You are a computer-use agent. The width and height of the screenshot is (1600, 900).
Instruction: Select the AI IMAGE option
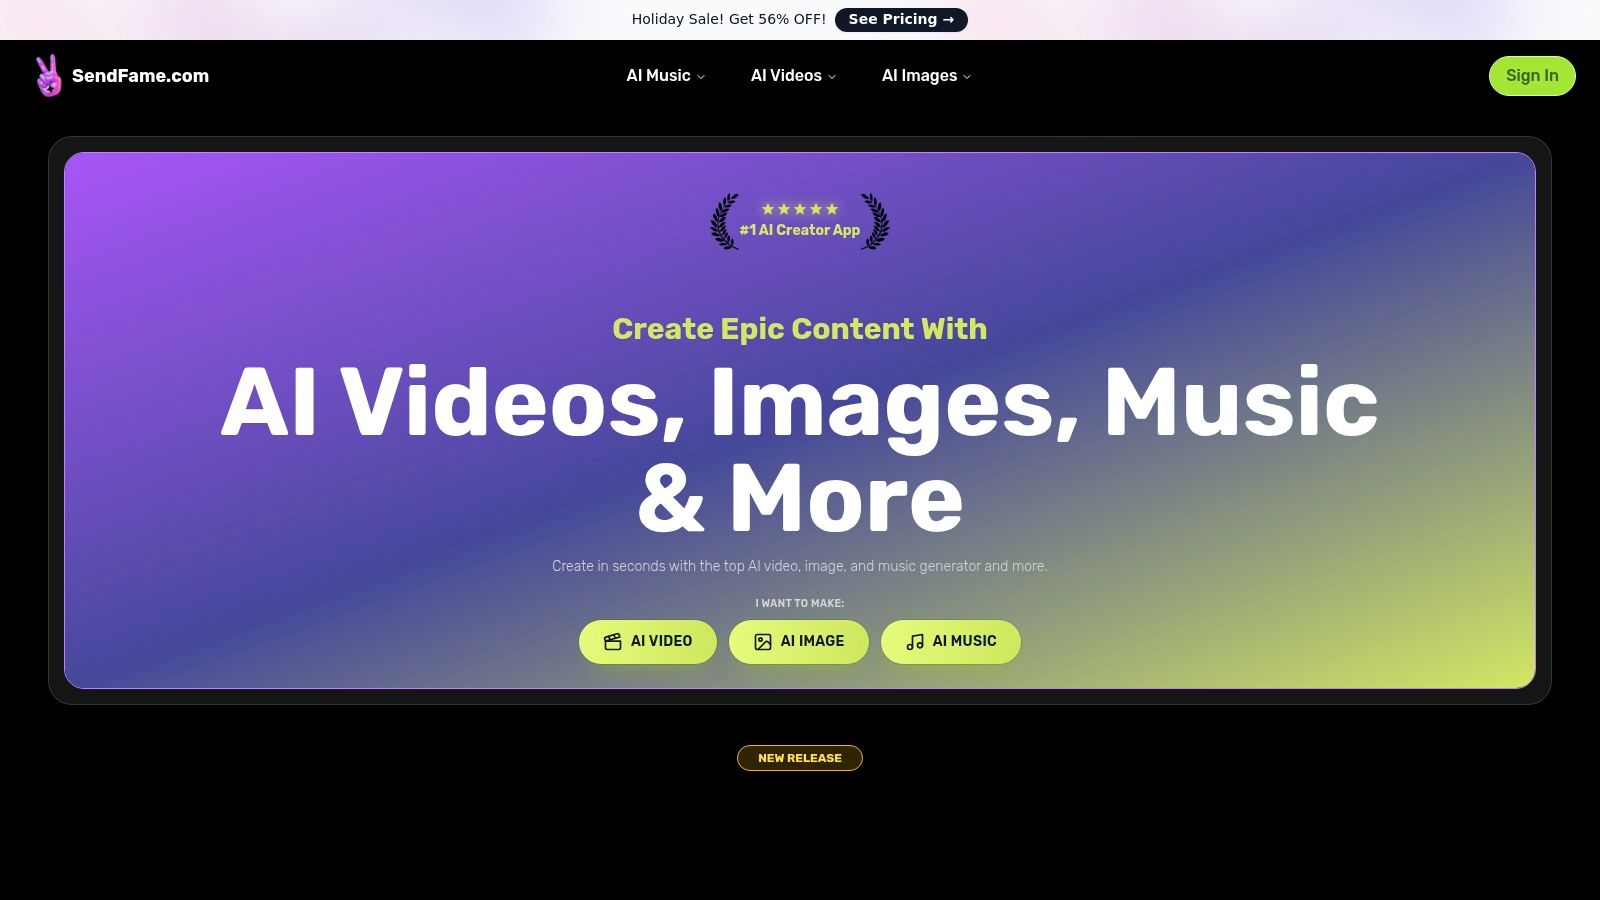tap(799, 641)
